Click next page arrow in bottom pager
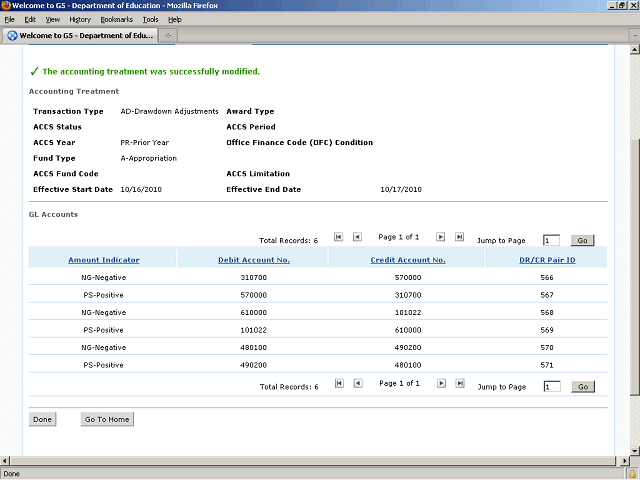 click(x=440, y=383)
